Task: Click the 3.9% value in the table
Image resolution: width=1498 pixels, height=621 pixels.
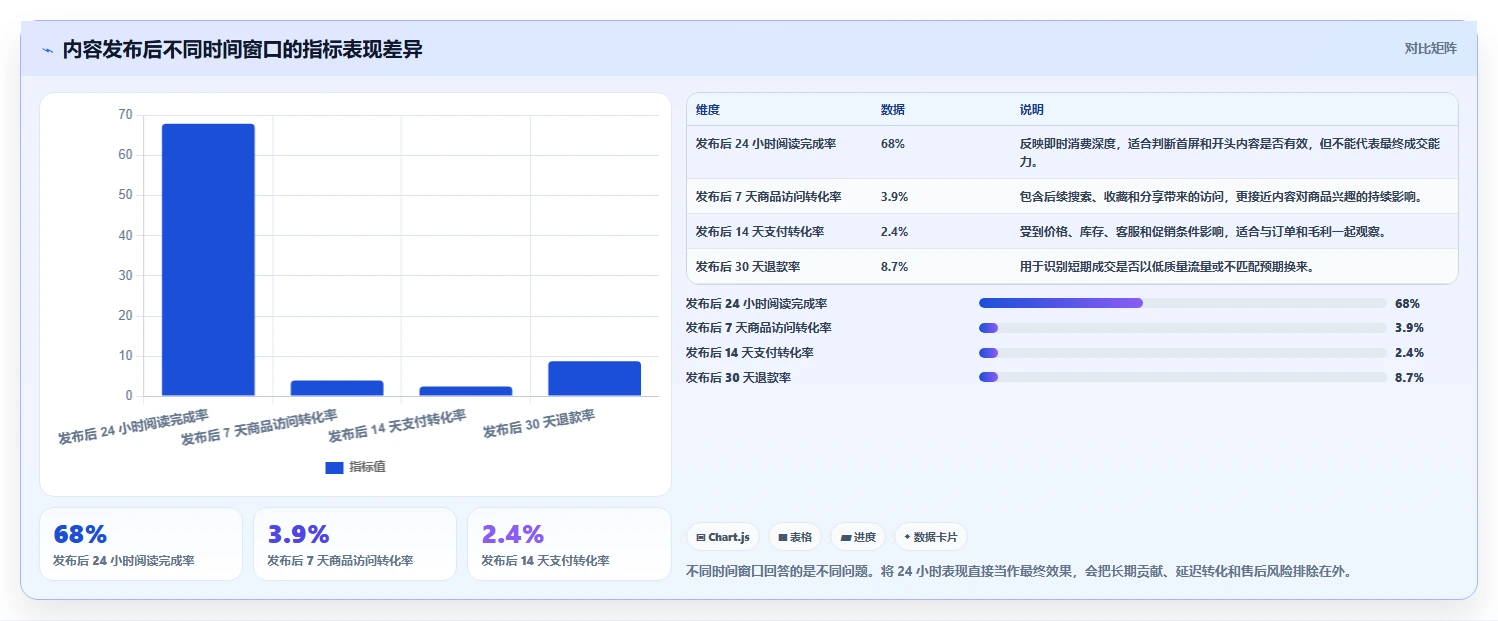Action: (895, 197)
